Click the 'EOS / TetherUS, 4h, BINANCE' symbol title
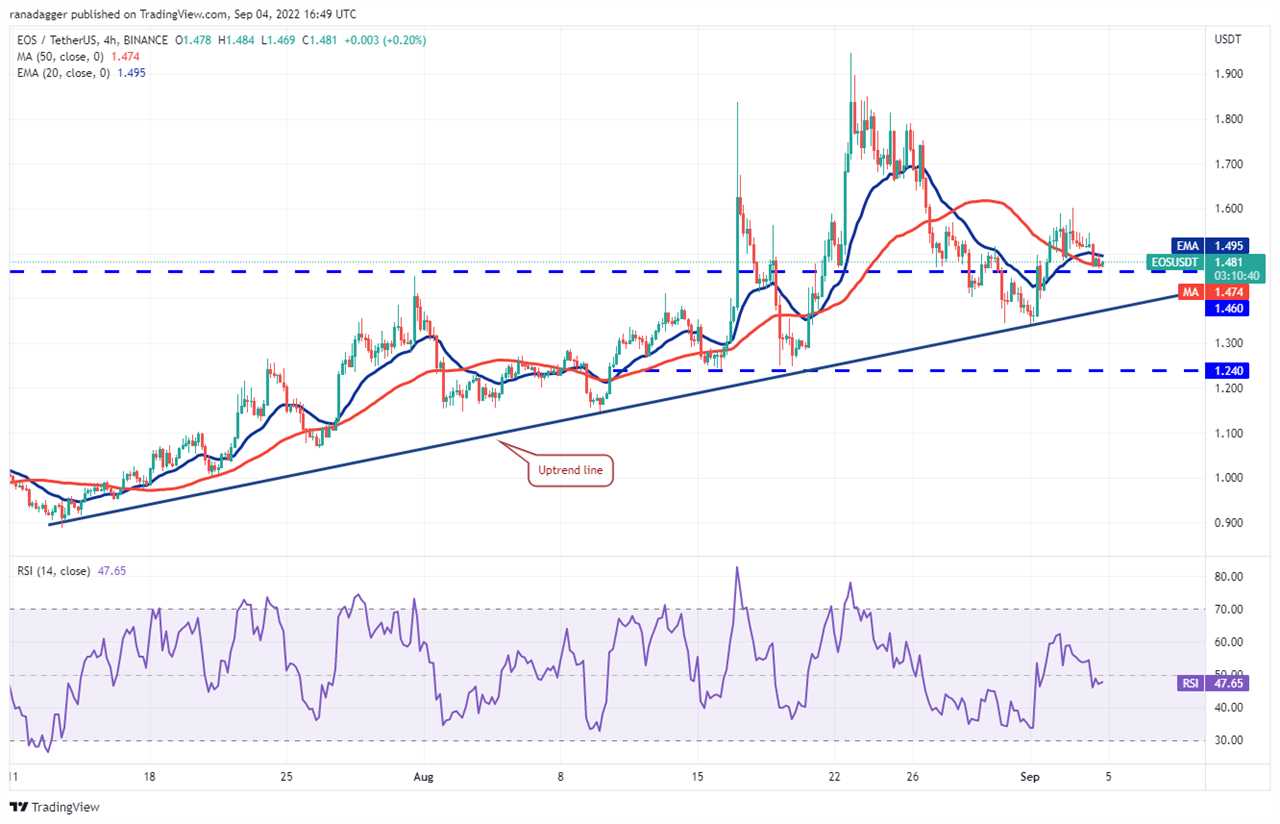 click(x=92, y=41)
